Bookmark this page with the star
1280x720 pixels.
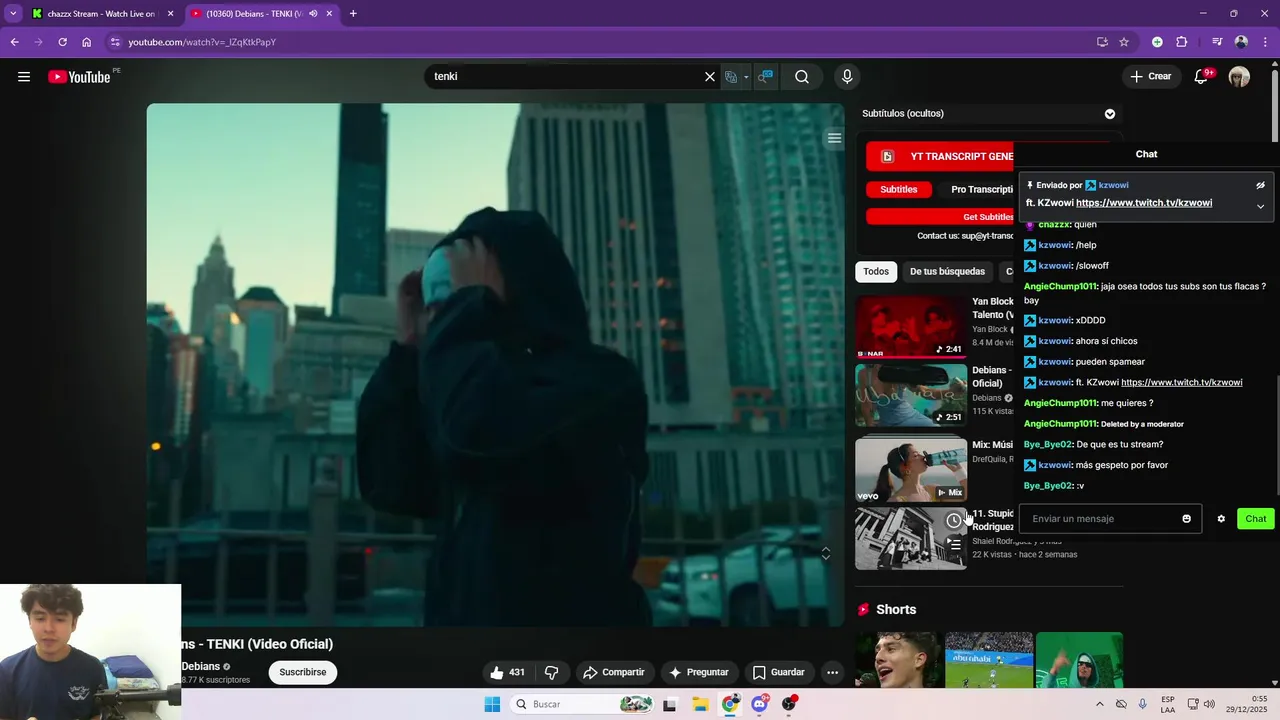point(1124,42)
